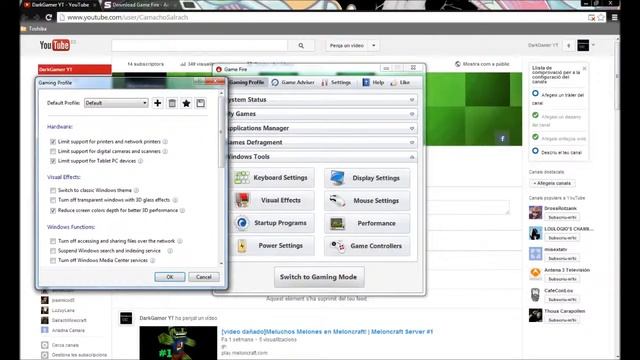
Task: Save profile using the floppy disk icon
Action: 200,103
